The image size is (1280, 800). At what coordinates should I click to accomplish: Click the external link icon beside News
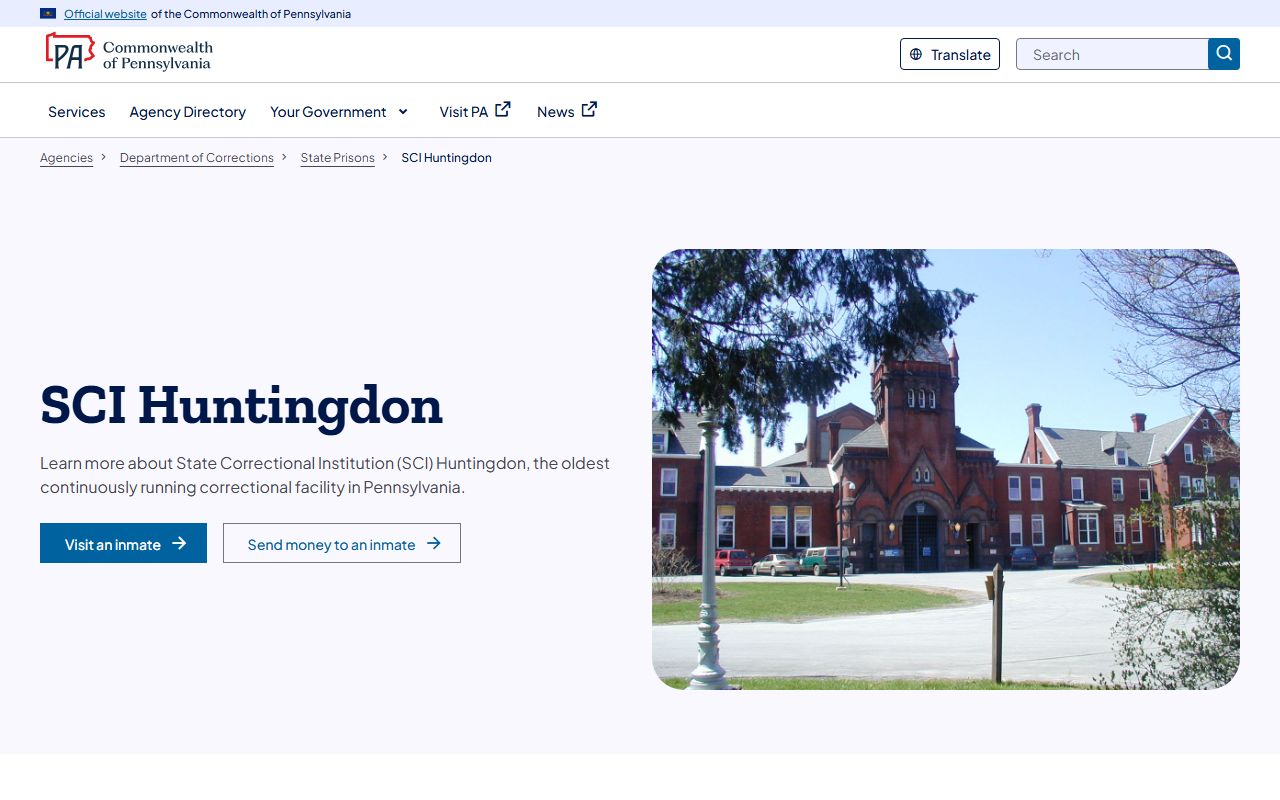(590, 110)
